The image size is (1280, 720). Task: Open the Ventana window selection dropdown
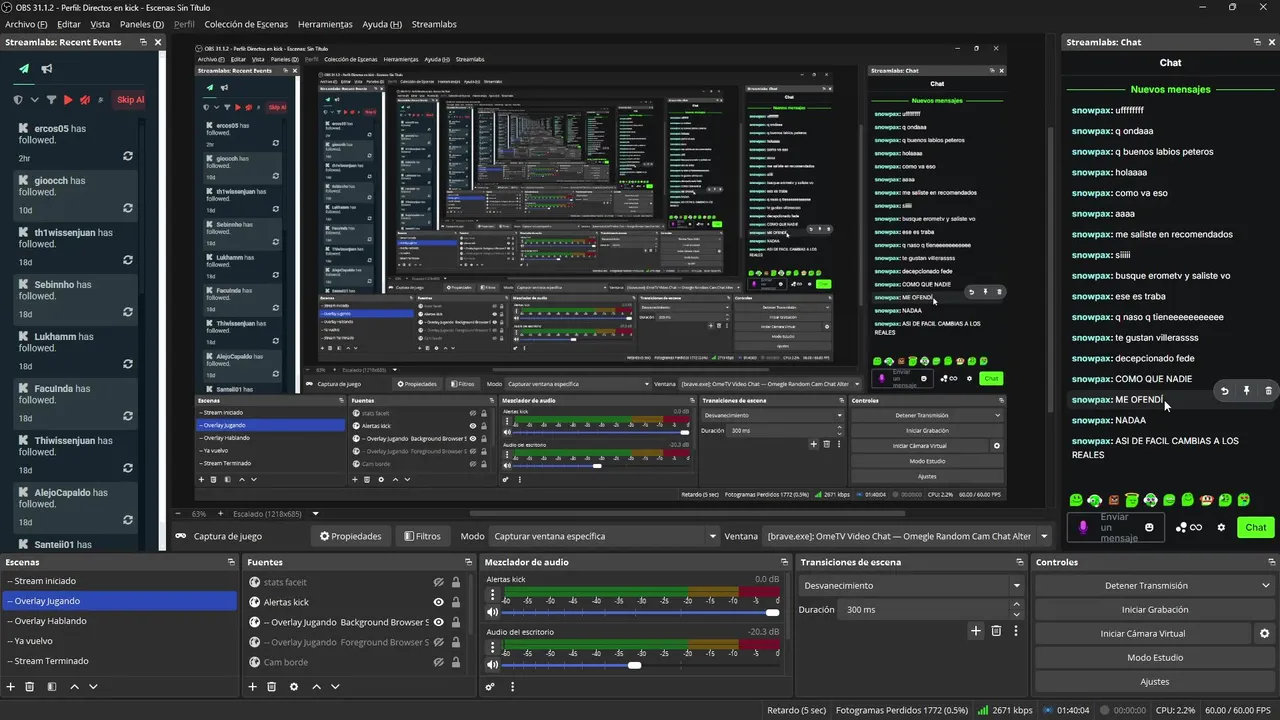coord(908,536)
